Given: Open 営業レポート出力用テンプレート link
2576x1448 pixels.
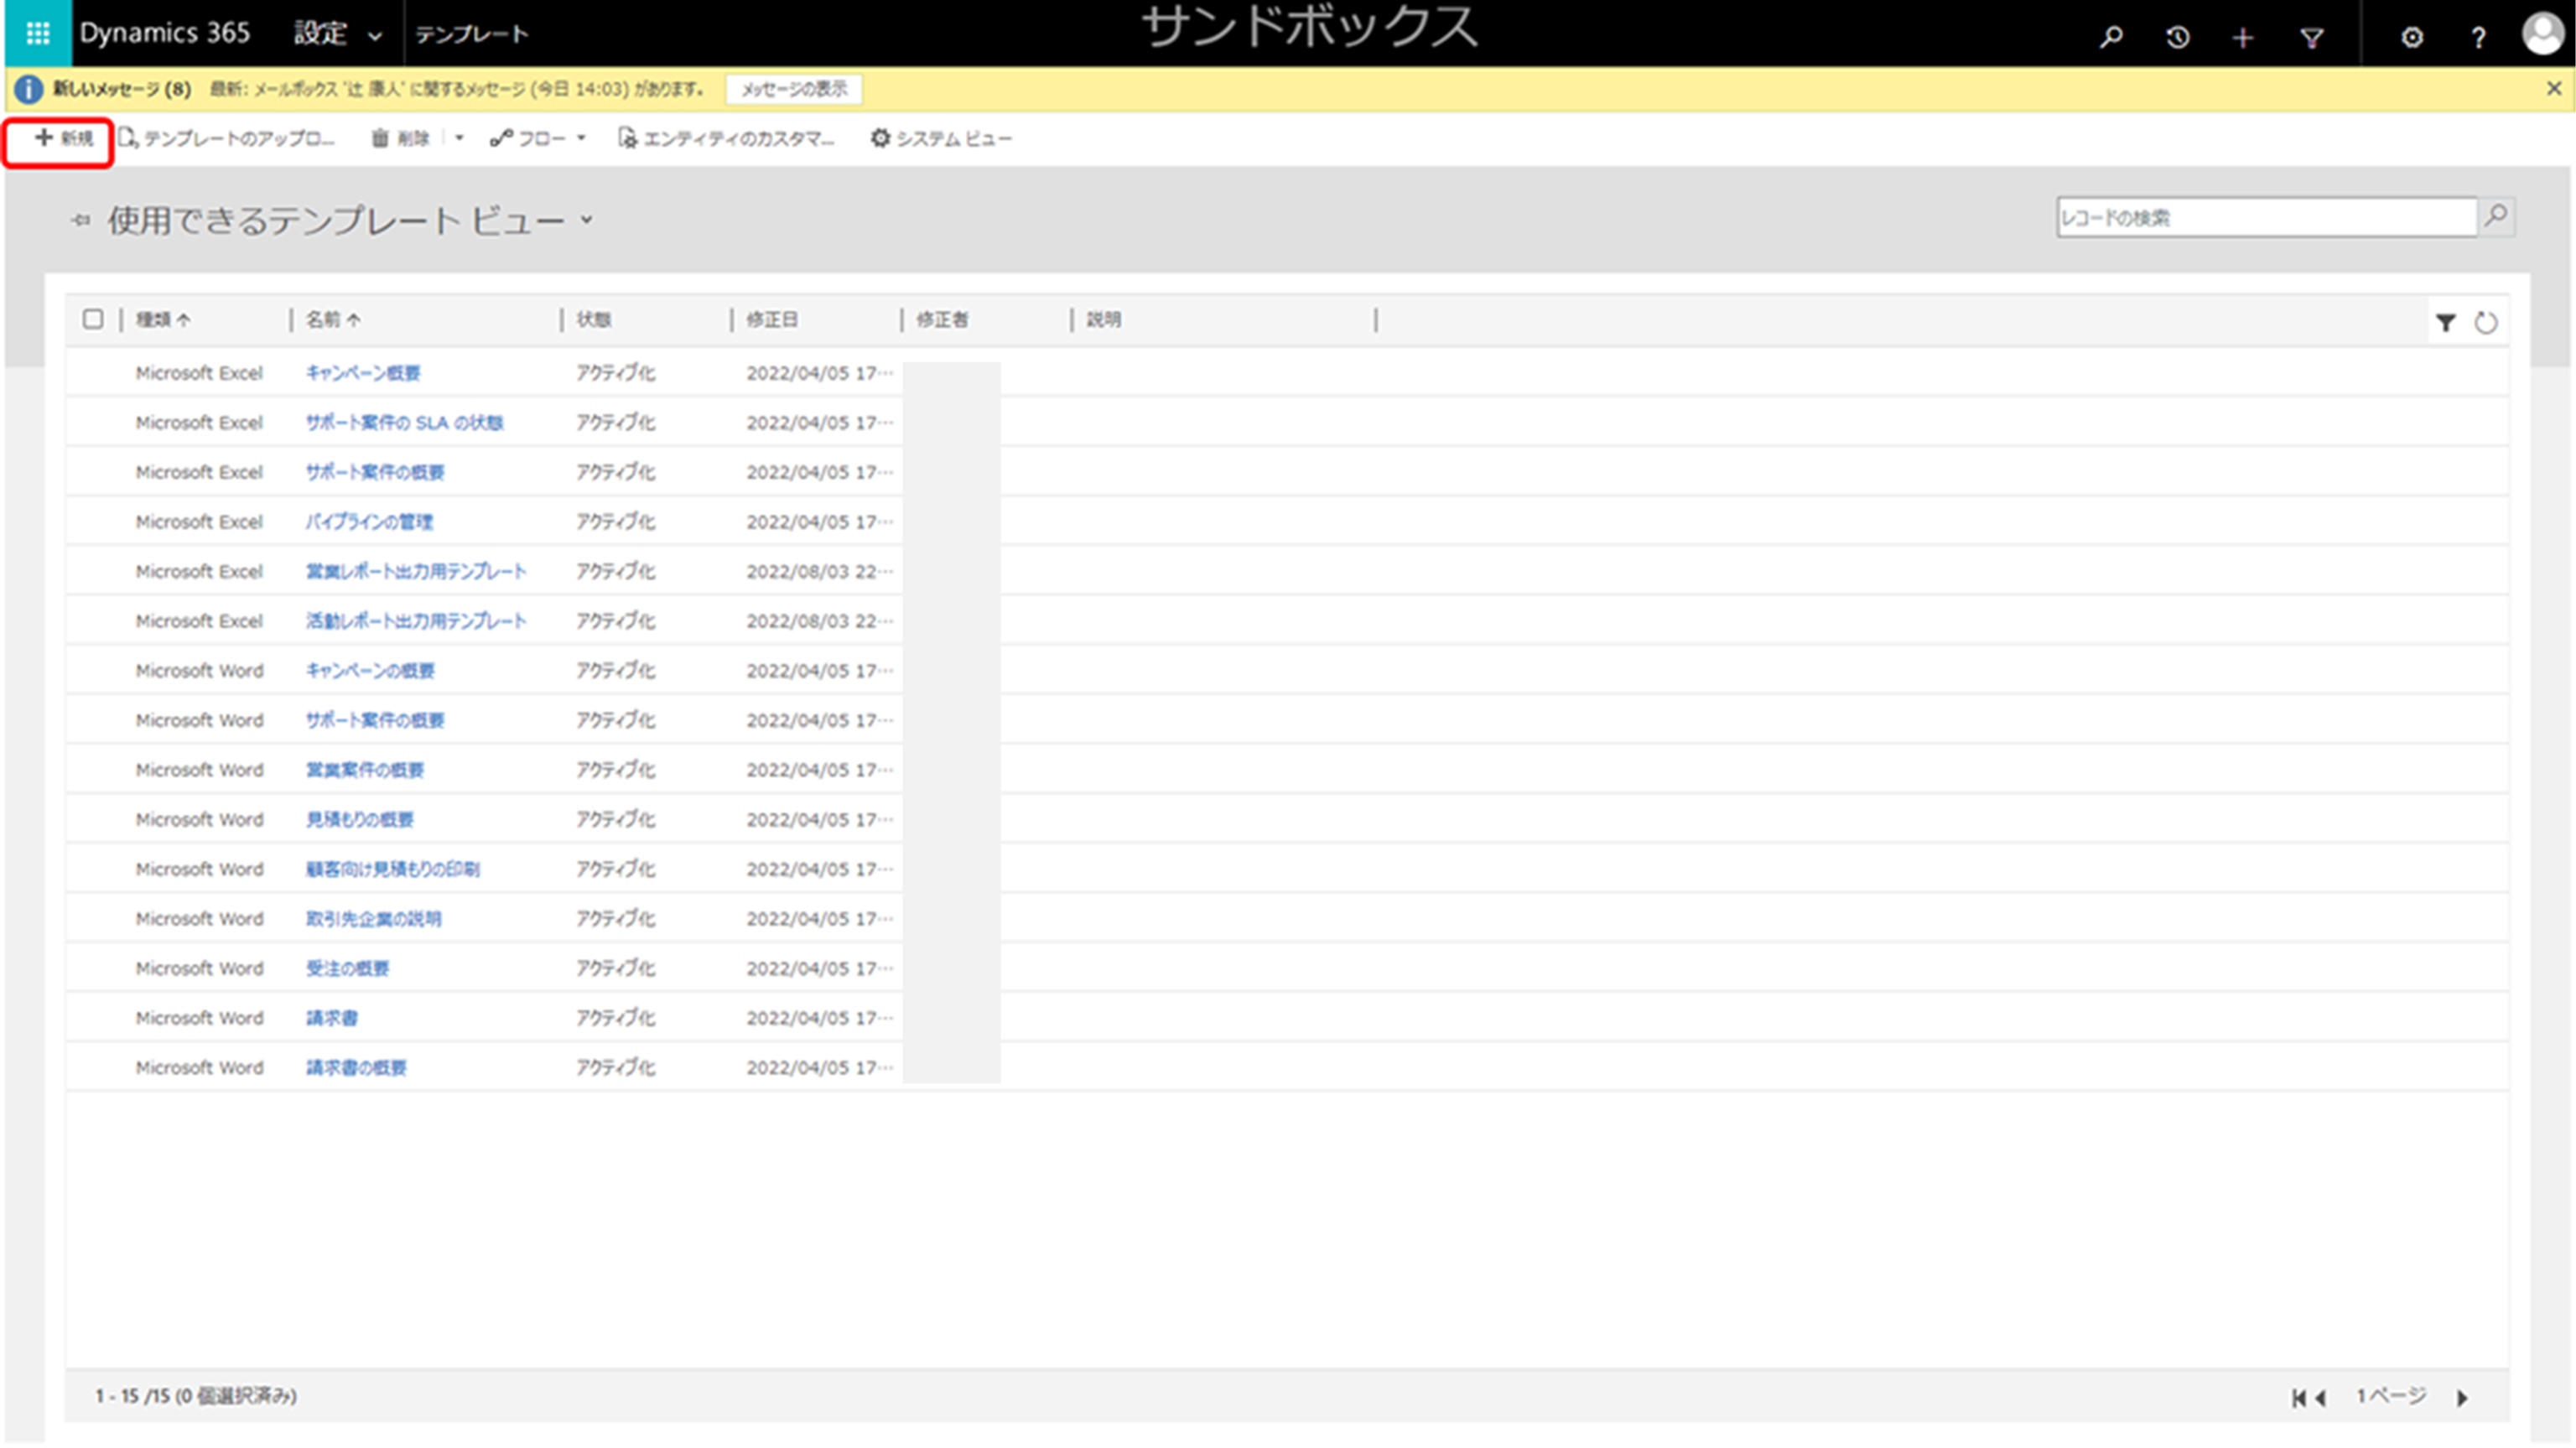Looking at the screenshot, I should (x=416, y=571).
